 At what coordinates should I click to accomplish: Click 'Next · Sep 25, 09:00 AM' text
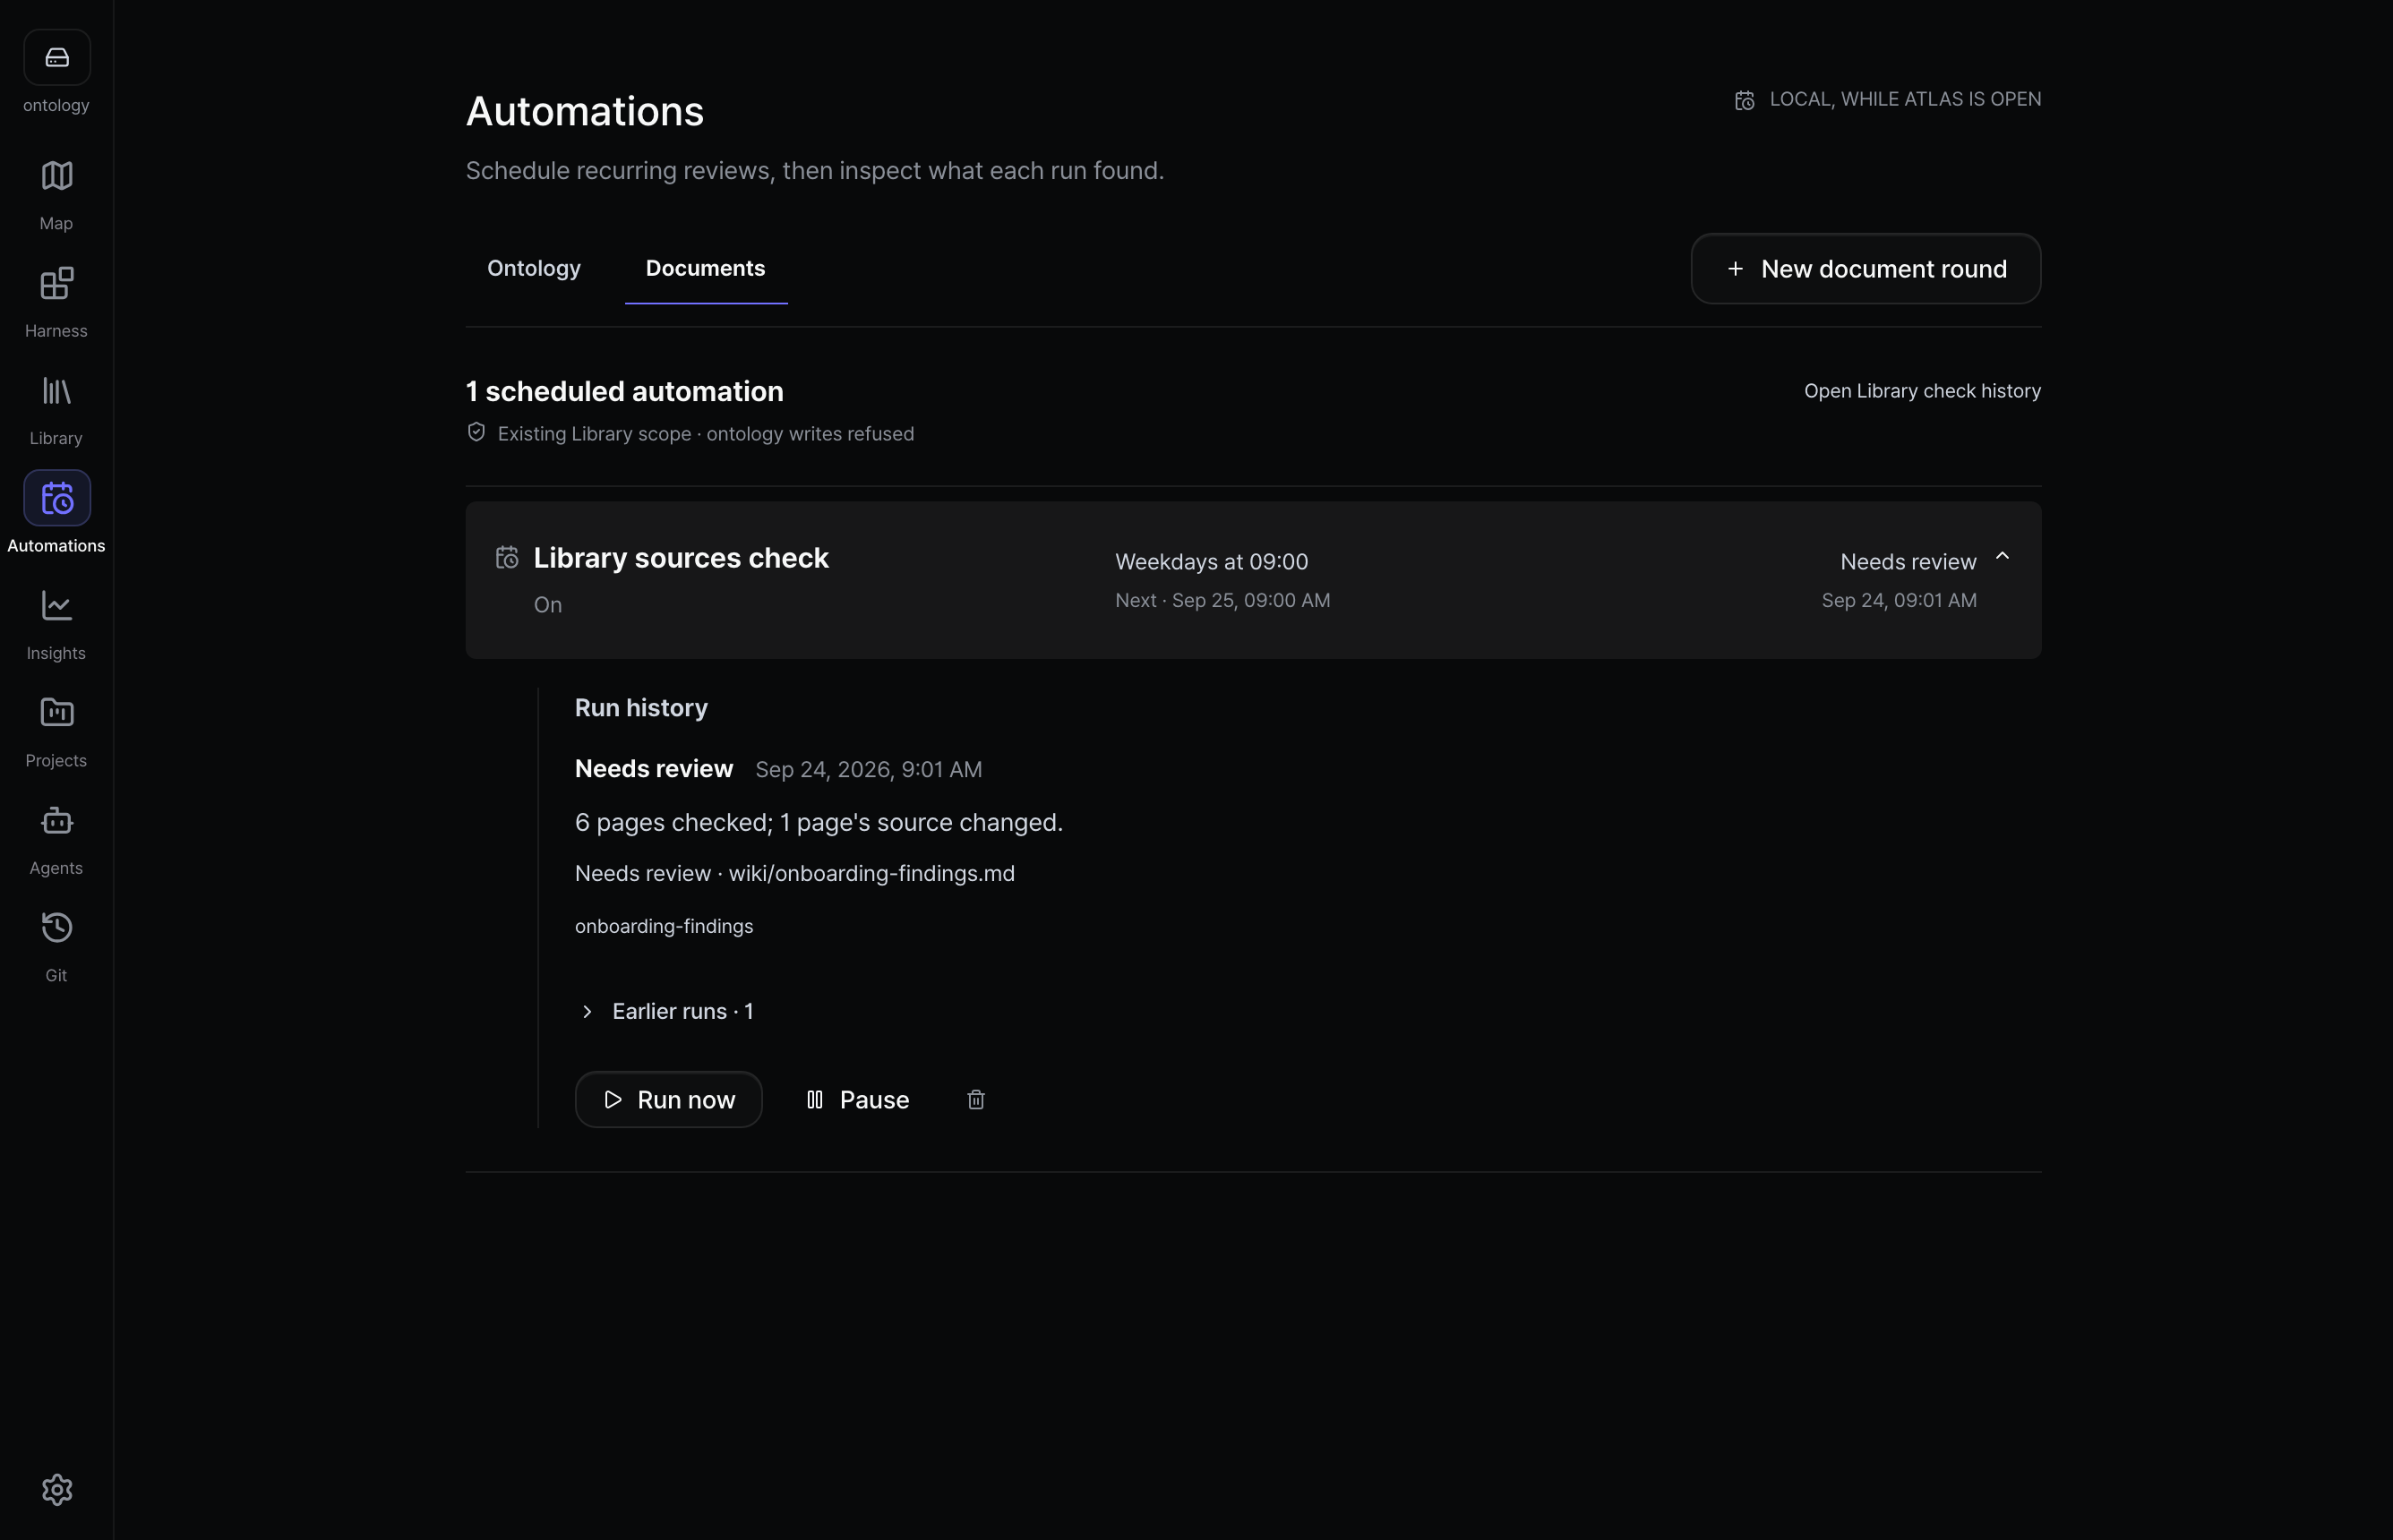(x=1222, y=600)
